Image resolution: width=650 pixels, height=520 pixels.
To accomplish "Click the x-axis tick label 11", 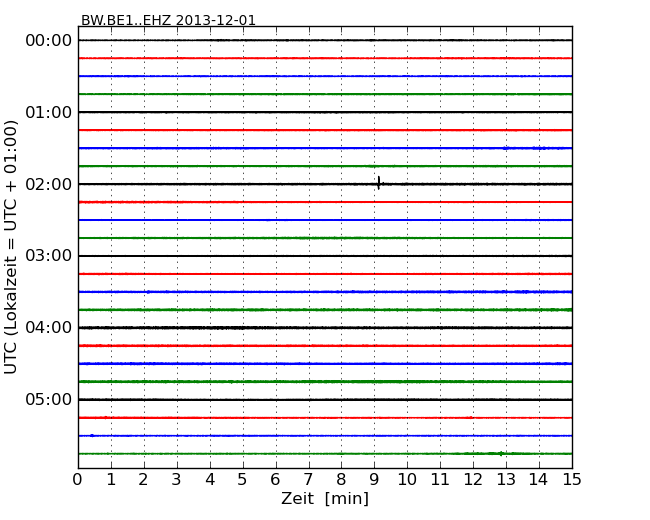I will click(x=440, y=480).
